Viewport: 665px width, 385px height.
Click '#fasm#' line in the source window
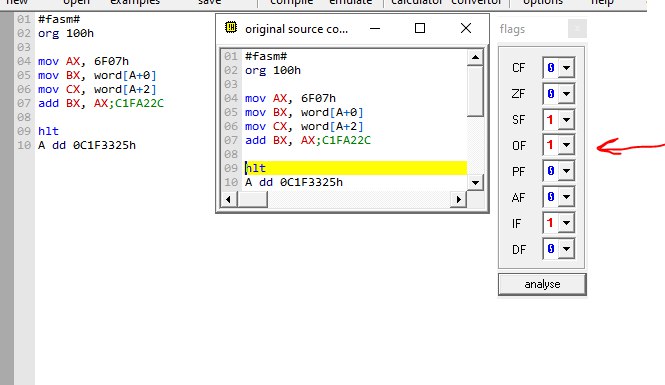[x=266, y=56]
